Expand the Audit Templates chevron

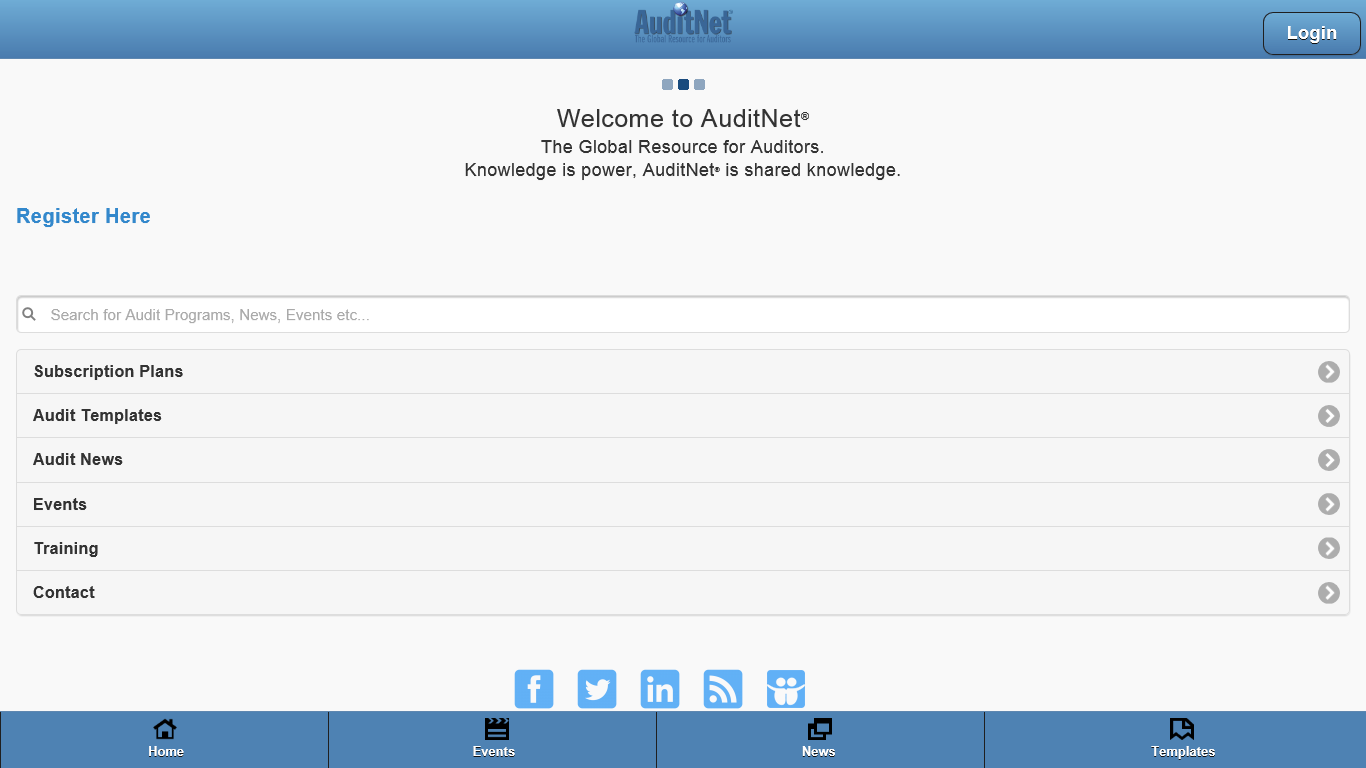click(x=1328, y=416)
